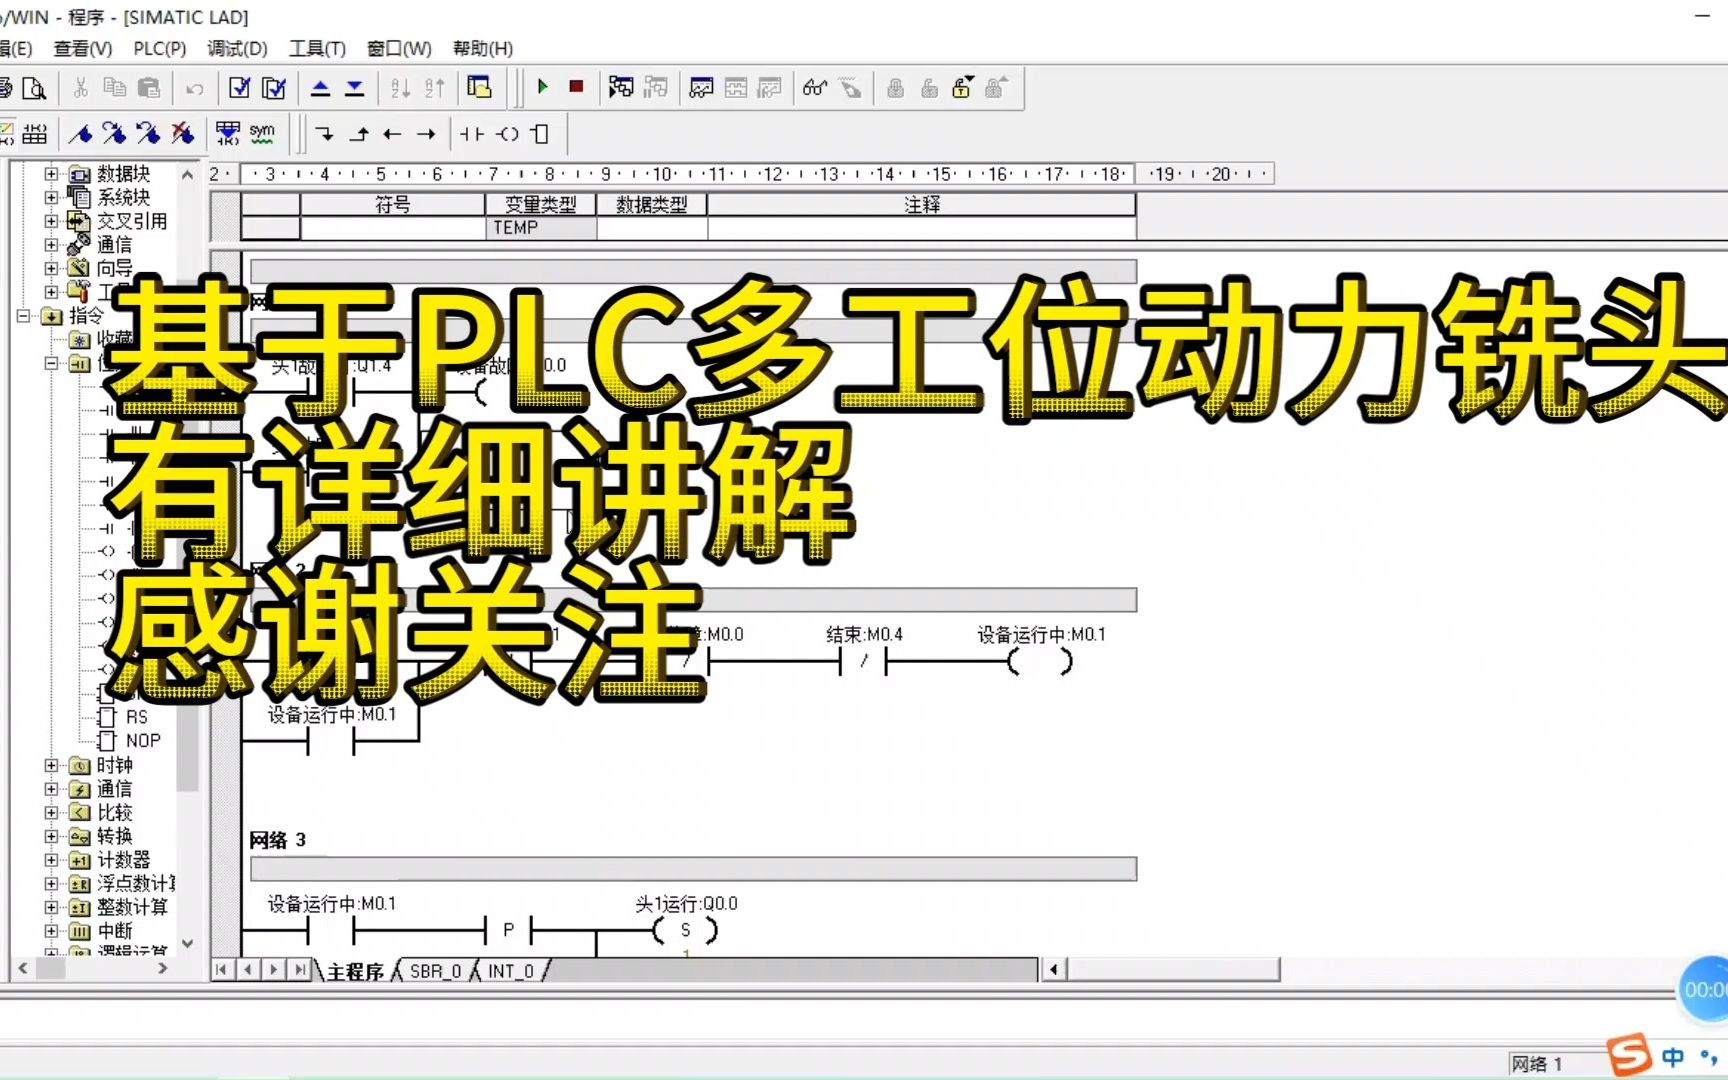1728x1080 pixels.
Task: Click the 中 input method button in the taskbar
Action: [1672, 1055]
